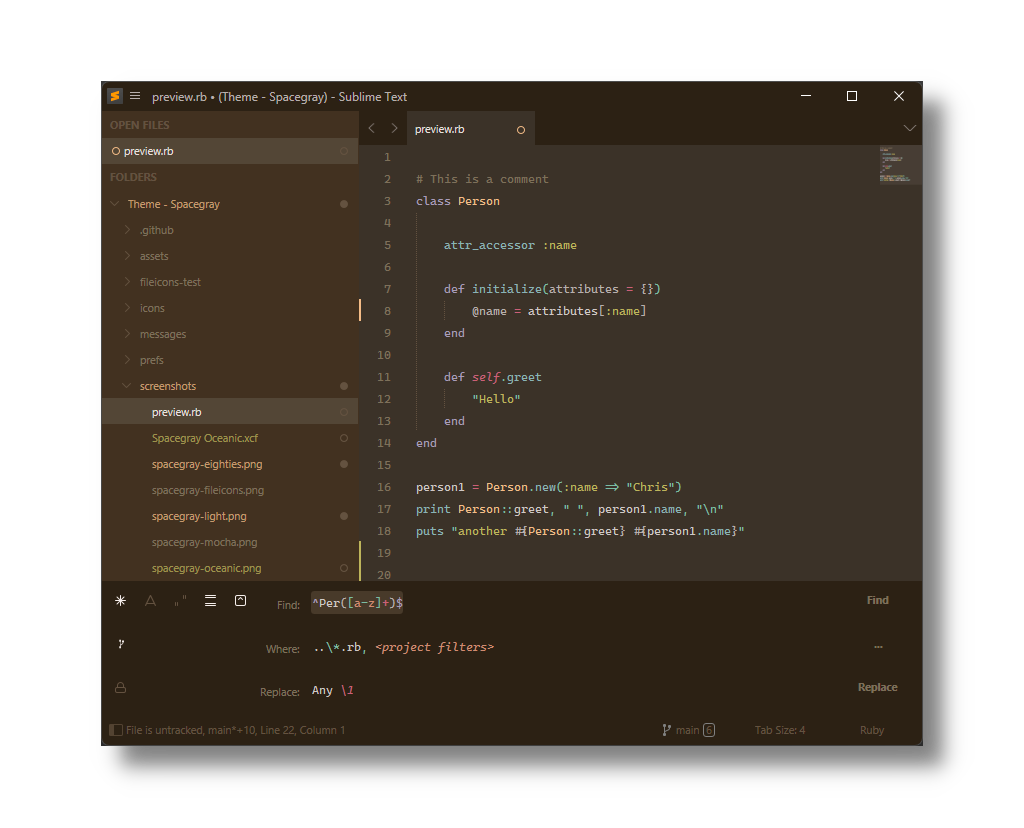Viewport: 1024px width, 828px height.
Task: Click the preserve case lock icon
Action: pos(121,688)
